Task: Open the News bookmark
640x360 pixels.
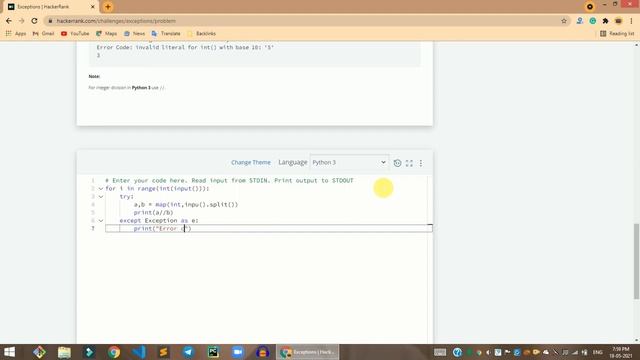Action: [134, 33]
